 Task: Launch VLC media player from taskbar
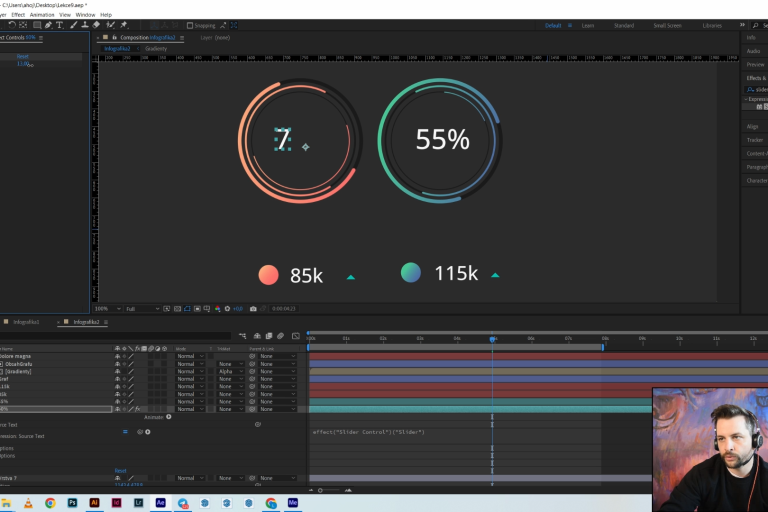click(29, 502)
